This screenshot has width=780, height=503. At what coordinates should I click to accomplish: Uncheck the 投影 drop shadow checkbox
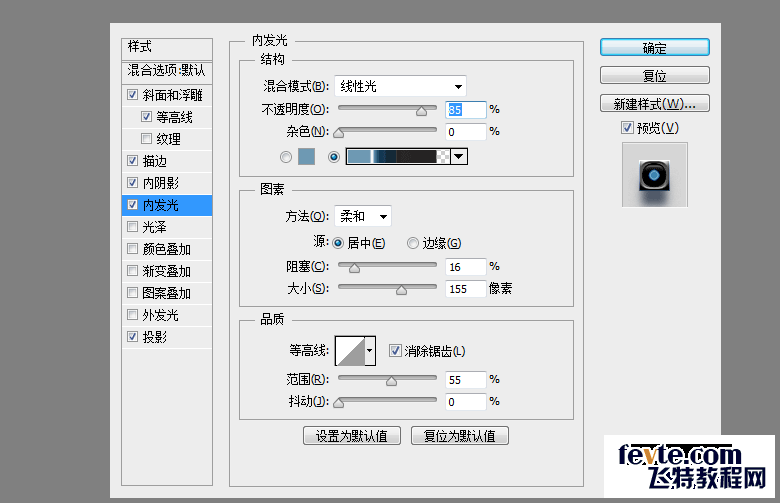click(133, 337)
